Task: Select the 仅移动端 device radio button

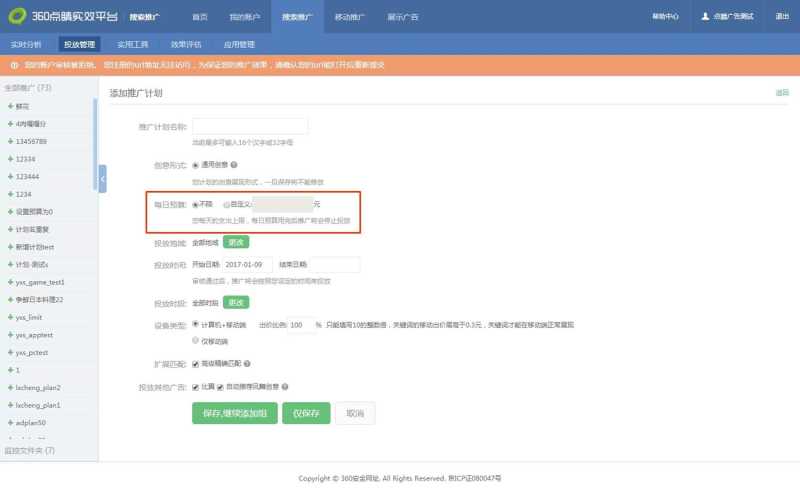Action: coord(195,340)
